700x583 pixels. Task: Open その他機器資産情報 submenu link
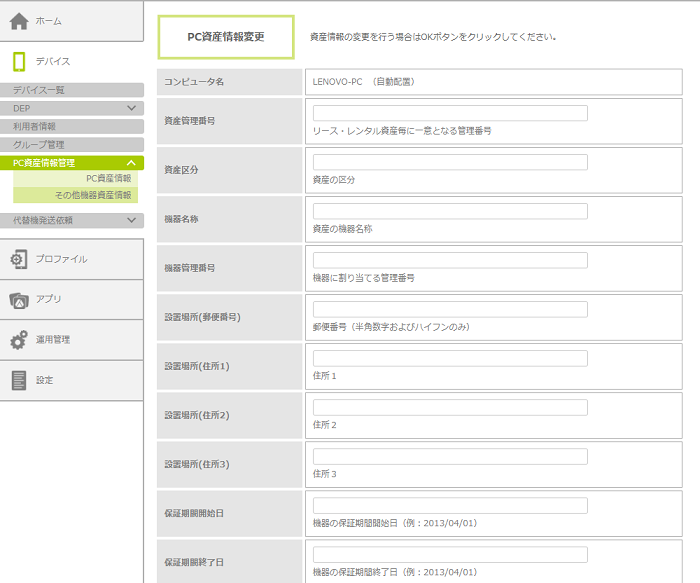(x=93, y=195)
